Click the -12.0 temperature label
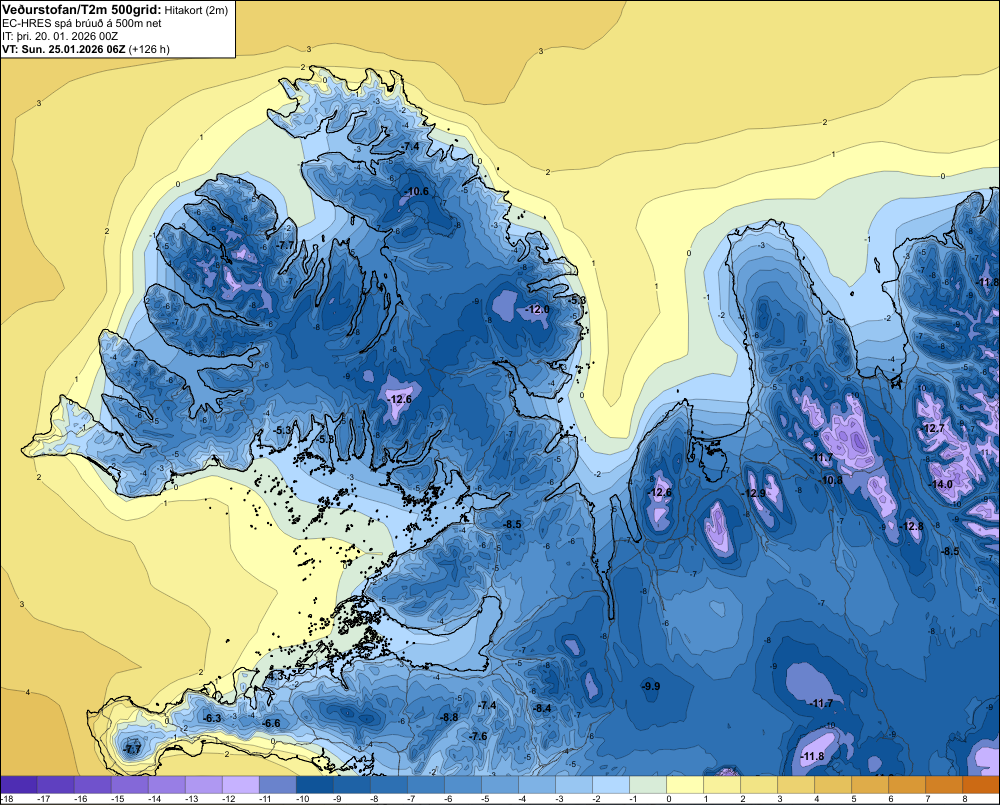The width and height of the screenshot is (1000, 805). click(537, 309)
